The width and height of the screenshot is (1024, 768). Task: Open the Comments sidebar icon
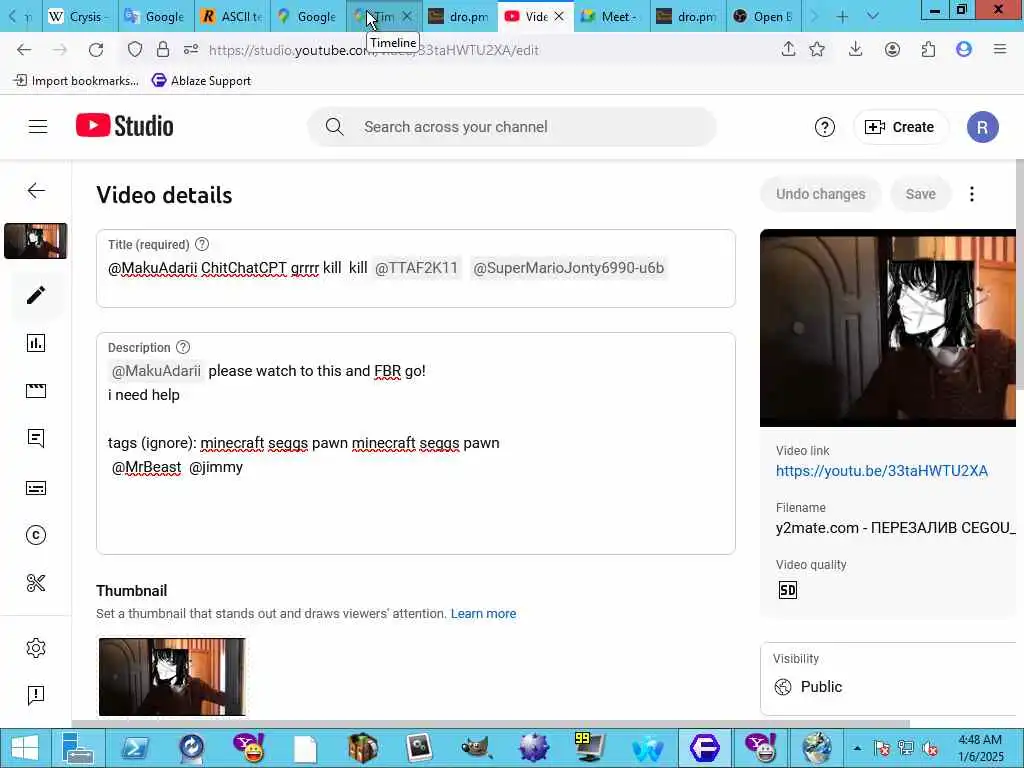[x=36, y=438]
